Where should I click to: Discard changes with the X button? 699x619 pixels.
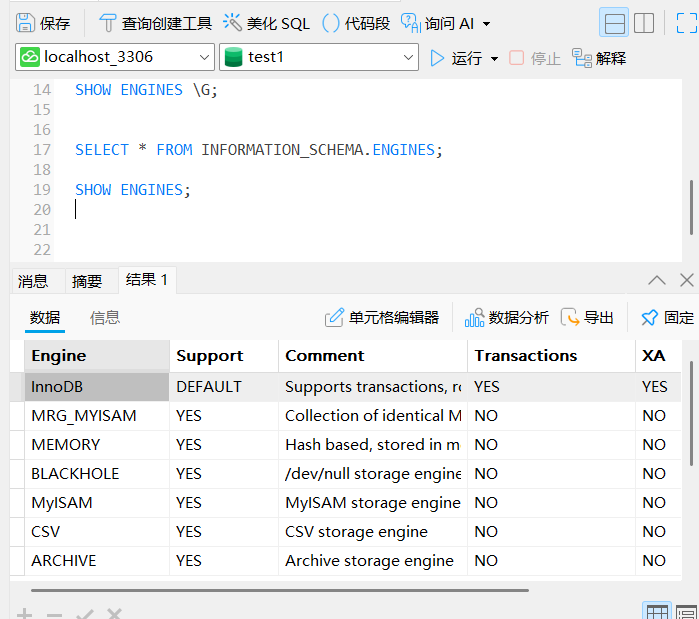(114, 614)
